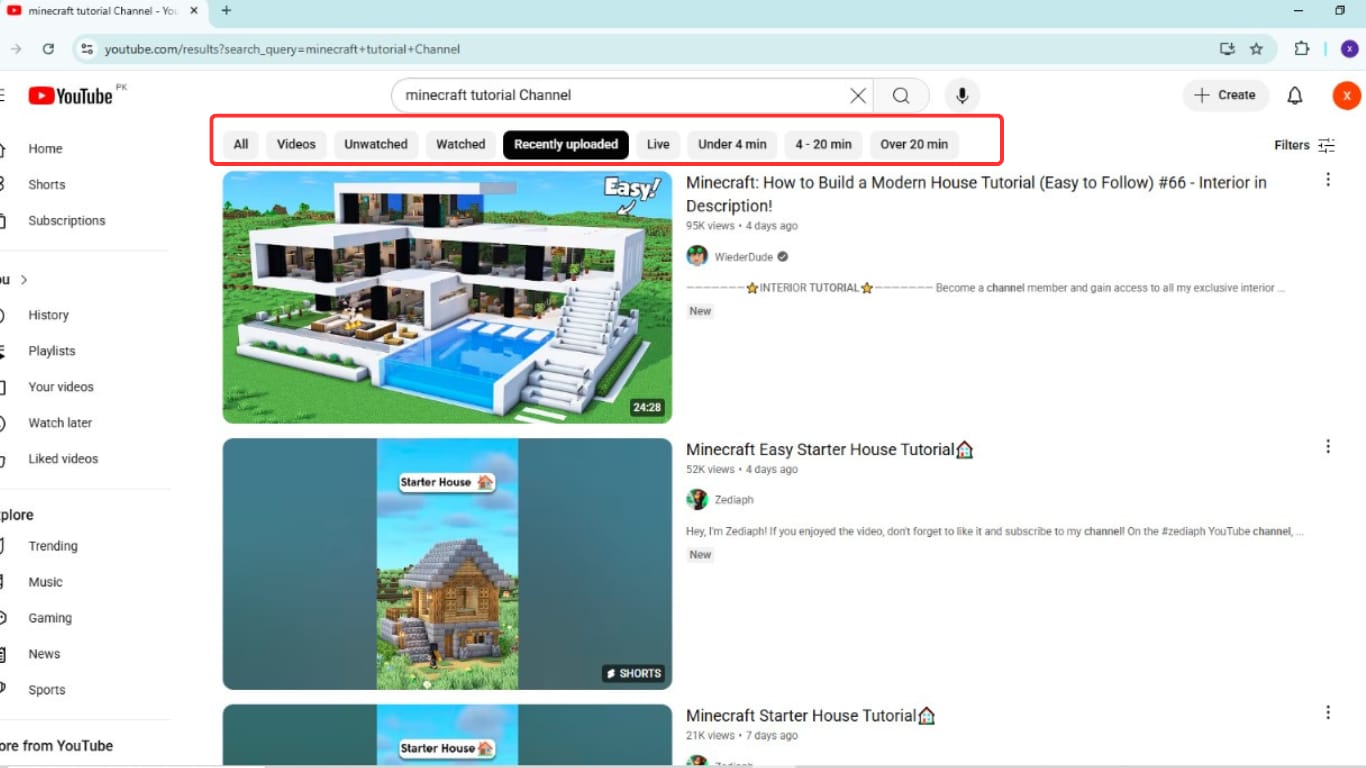Open the Modern House Tutorial video title
The height and width of the screenshot is (768, 1366).
pos(976,194)
